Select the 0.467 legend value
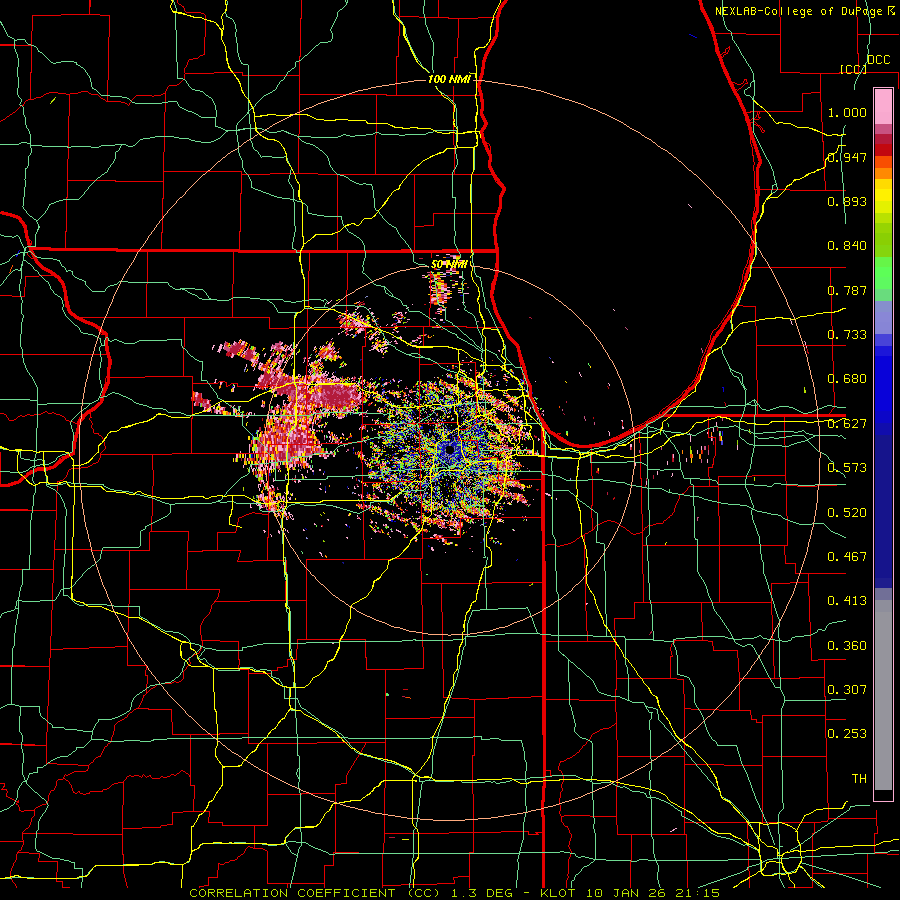Image resolution: width=900 pixels, height=900 pixels. point(847,557)
